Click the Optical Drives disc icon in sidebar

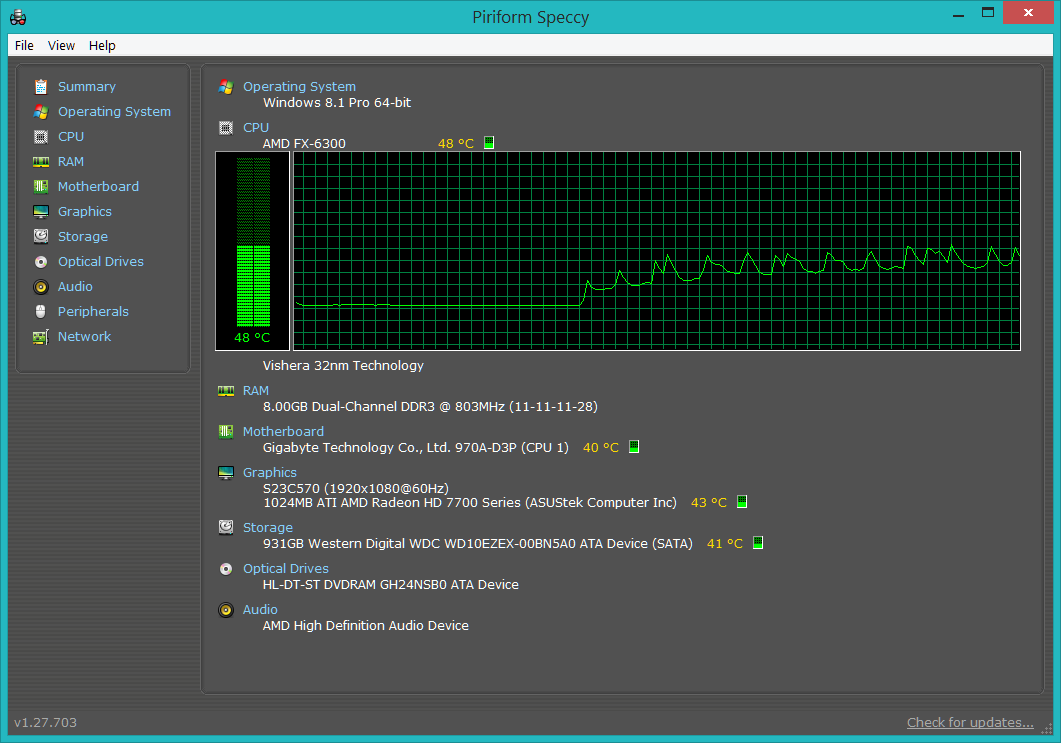pyautogui.click(x=41, y=262)
